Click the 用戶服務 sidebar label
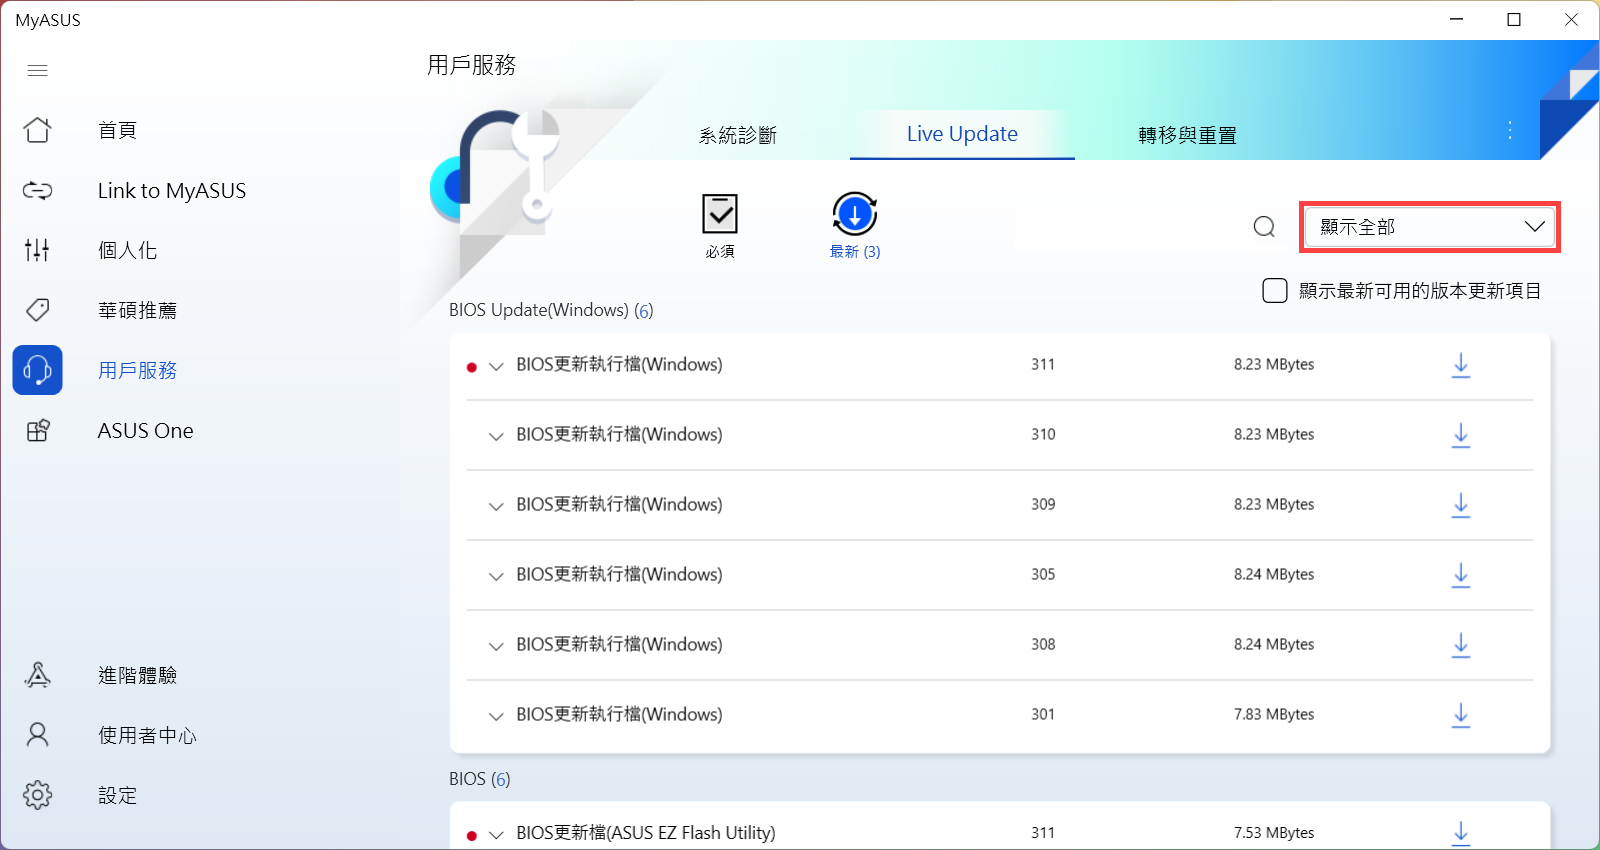Image resolution: width=1600 pixels, height=850 pixels. [x=137, y=370]
